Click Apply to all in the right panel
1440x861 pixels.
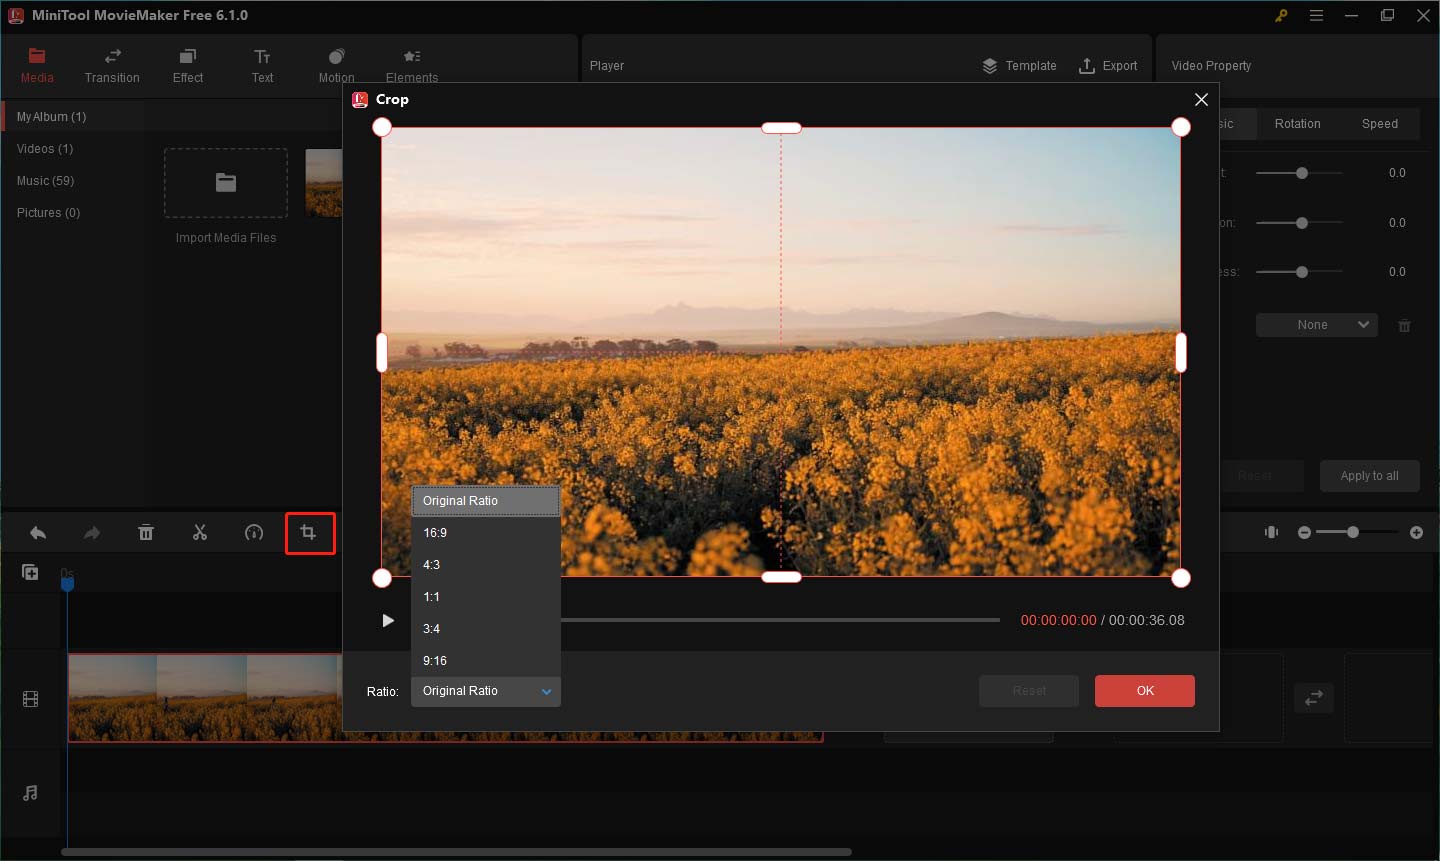1369,476
